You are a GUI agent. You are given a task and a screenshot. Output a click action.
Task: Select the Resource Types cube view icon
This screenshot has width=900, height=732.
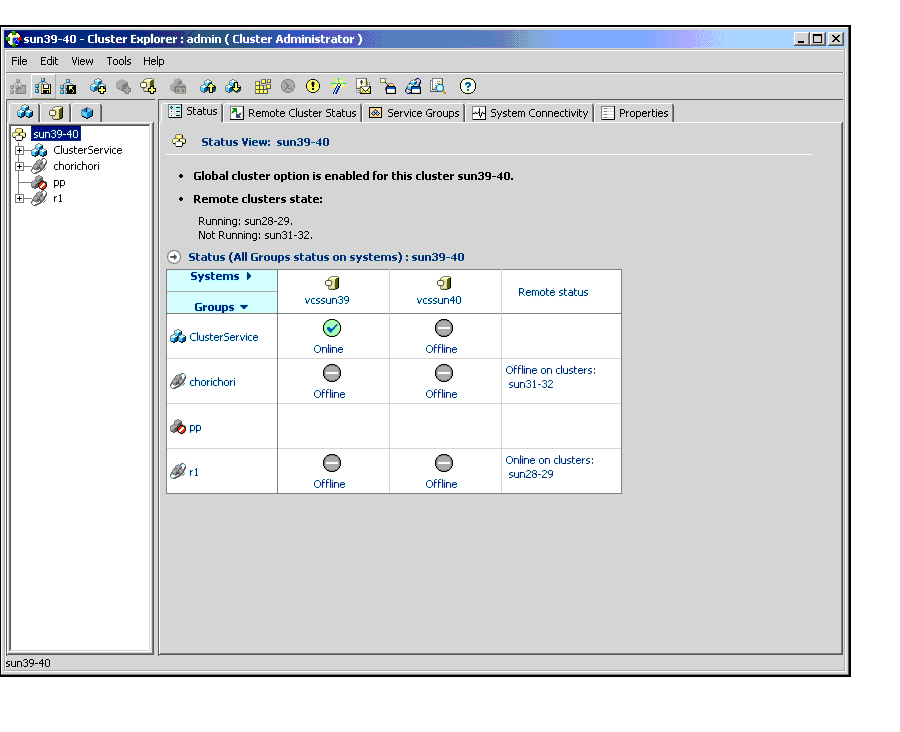[x=87, y=113]
